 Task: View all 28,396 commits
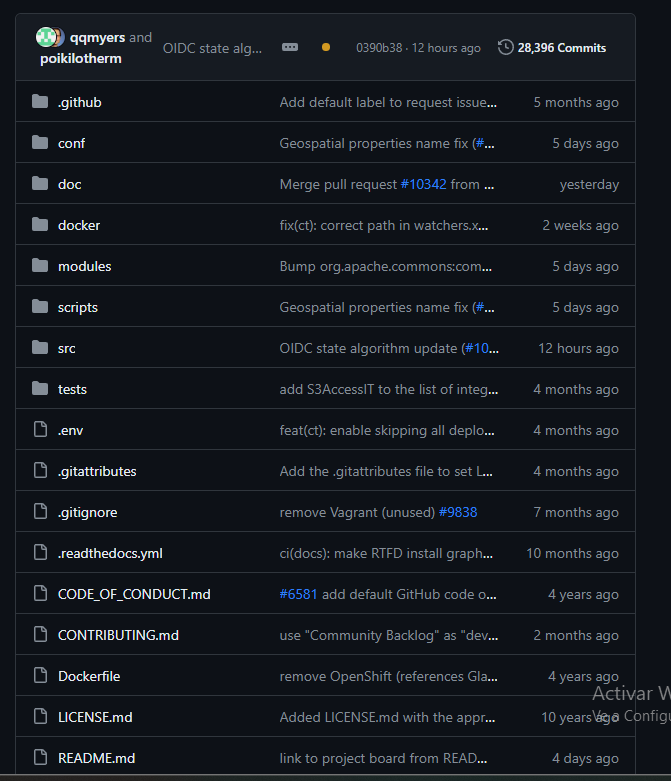pos(561,47)
